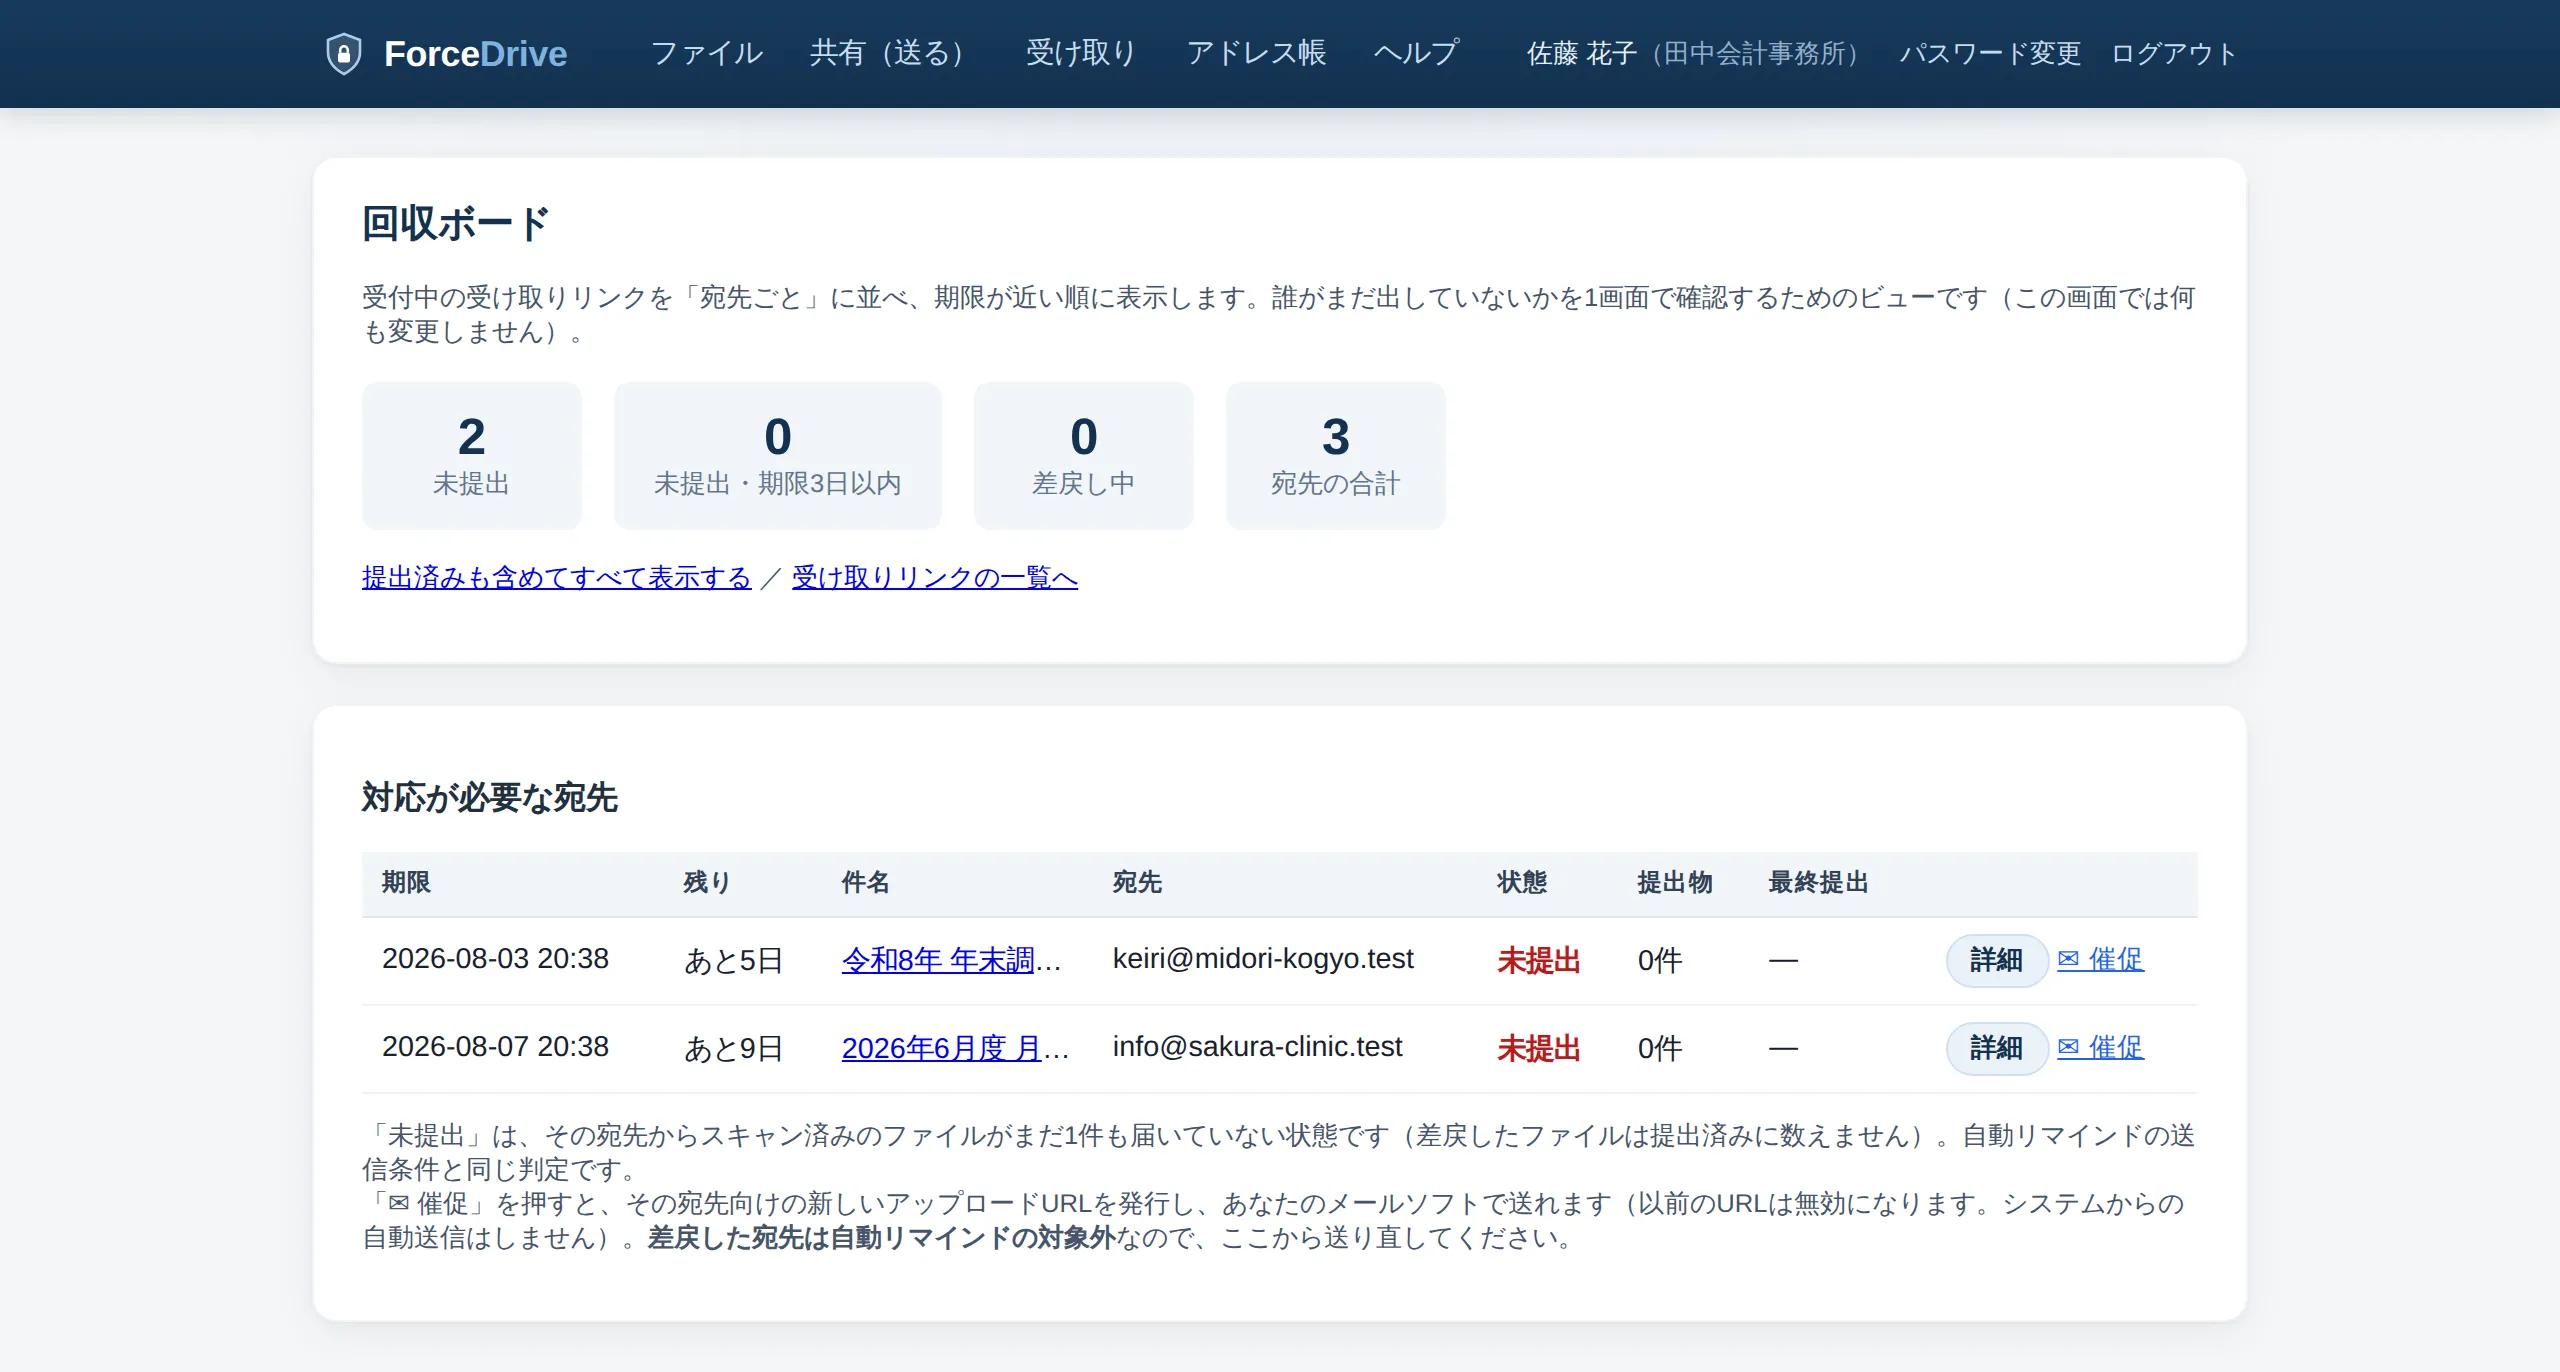Click the あと9日 remaining cell
This screenshot has height=1372, width=2560.
coord(733,1049)
